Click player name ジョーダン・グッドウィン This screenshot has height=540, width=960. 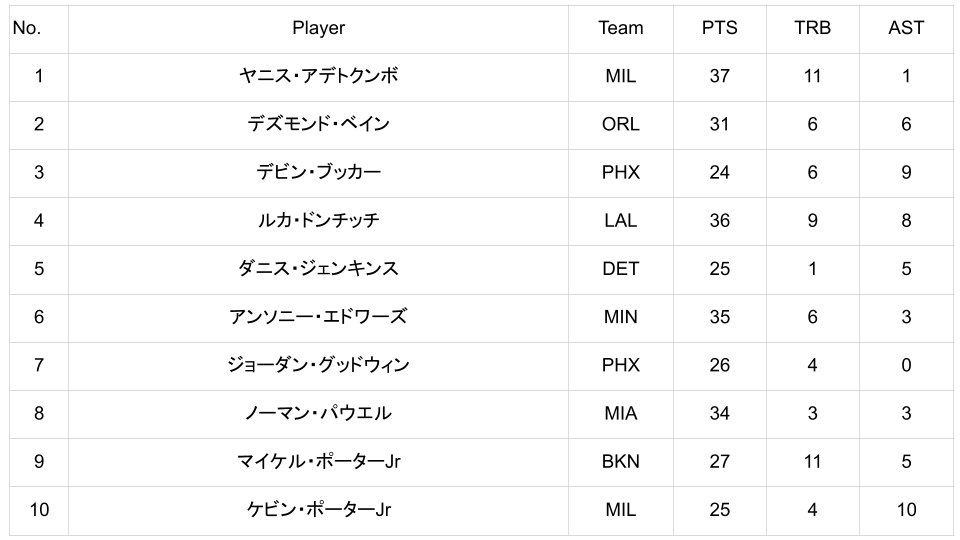coord(318,365)
